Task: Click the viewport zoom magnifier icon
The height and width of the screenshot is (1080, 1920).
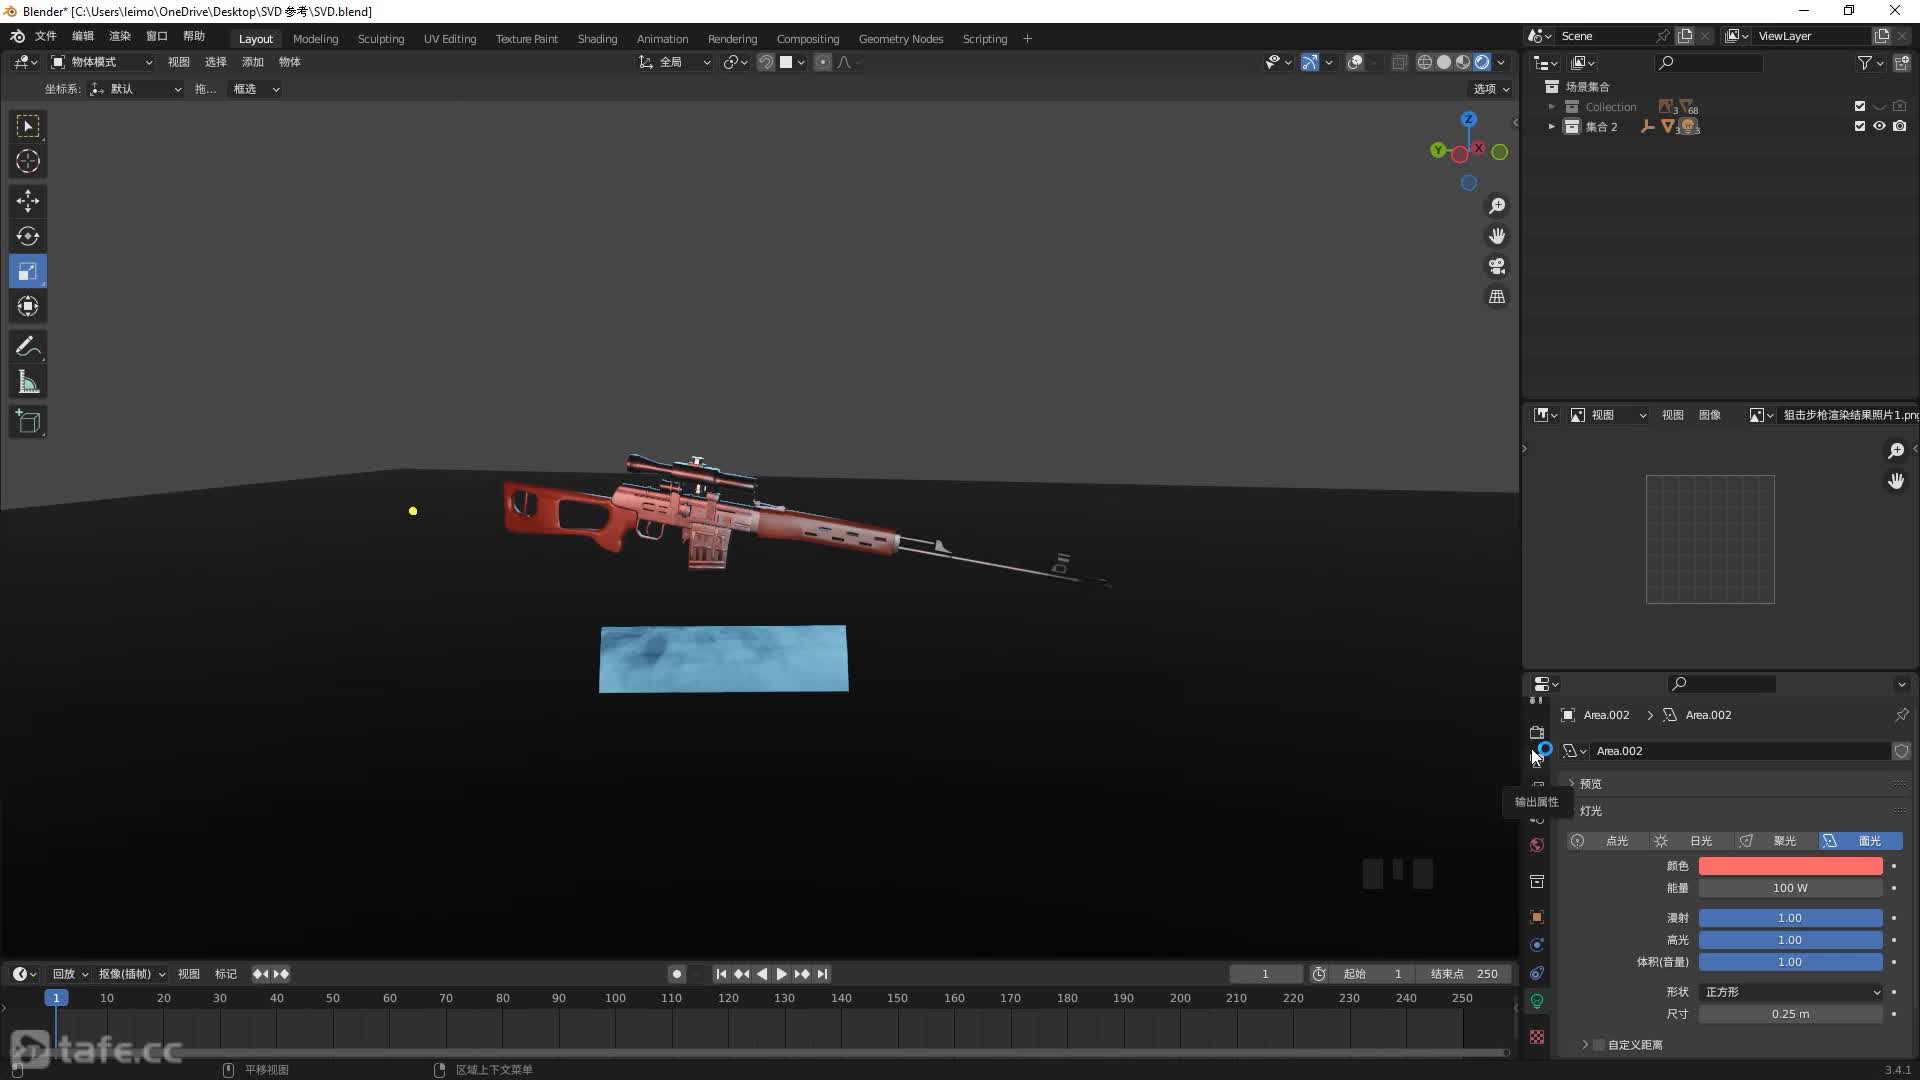Action: [1497, 206]
